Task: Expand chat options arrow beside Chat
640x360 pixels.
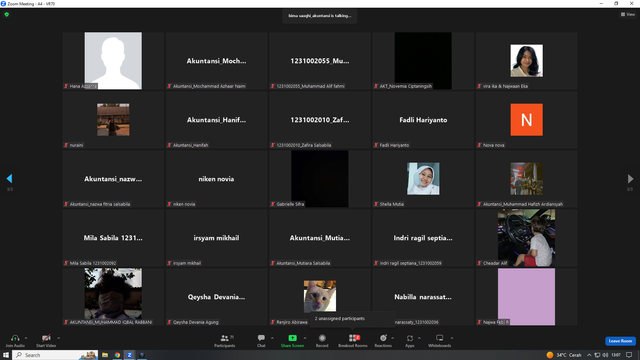Action: pos(272,338)
